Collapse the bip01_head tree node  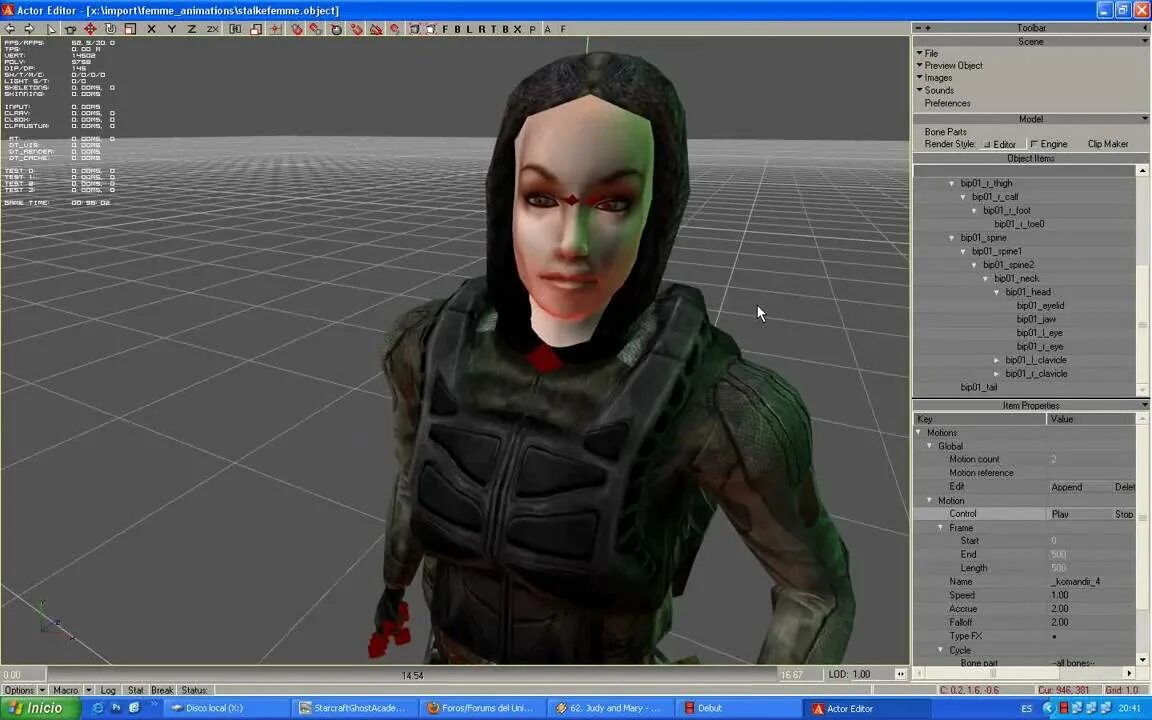997,292
